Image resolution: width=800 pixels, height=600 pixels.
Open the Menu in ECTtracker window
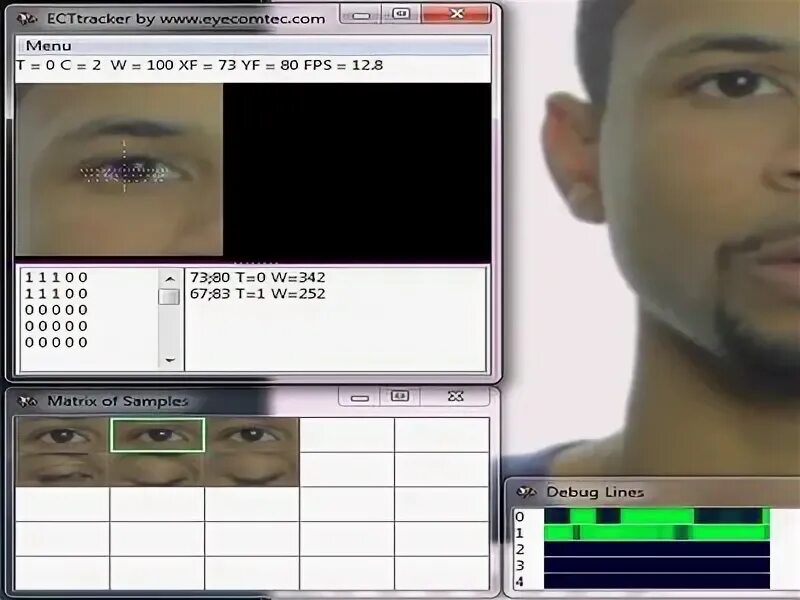coord(48,45)
